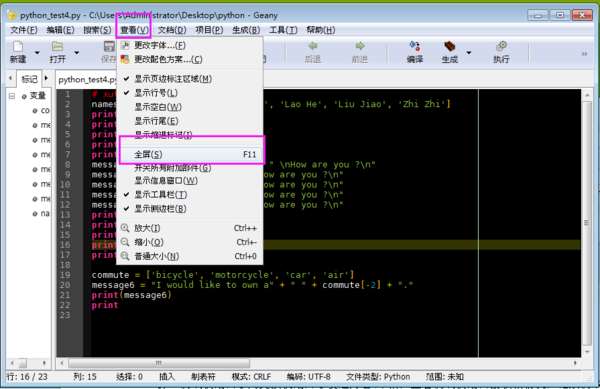The height and width of the screenshot is (389, 600).
Task: Click the 新建 (New file) toolbar icon
Action: [x=18, y=47]
